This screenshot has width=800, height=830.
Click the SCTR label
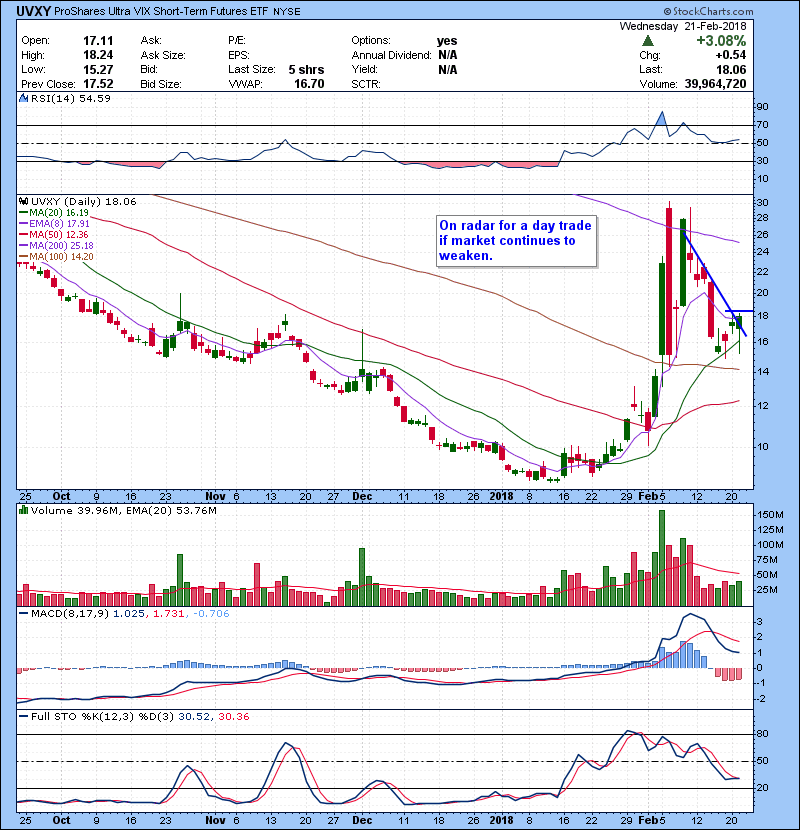click(366, 84)
